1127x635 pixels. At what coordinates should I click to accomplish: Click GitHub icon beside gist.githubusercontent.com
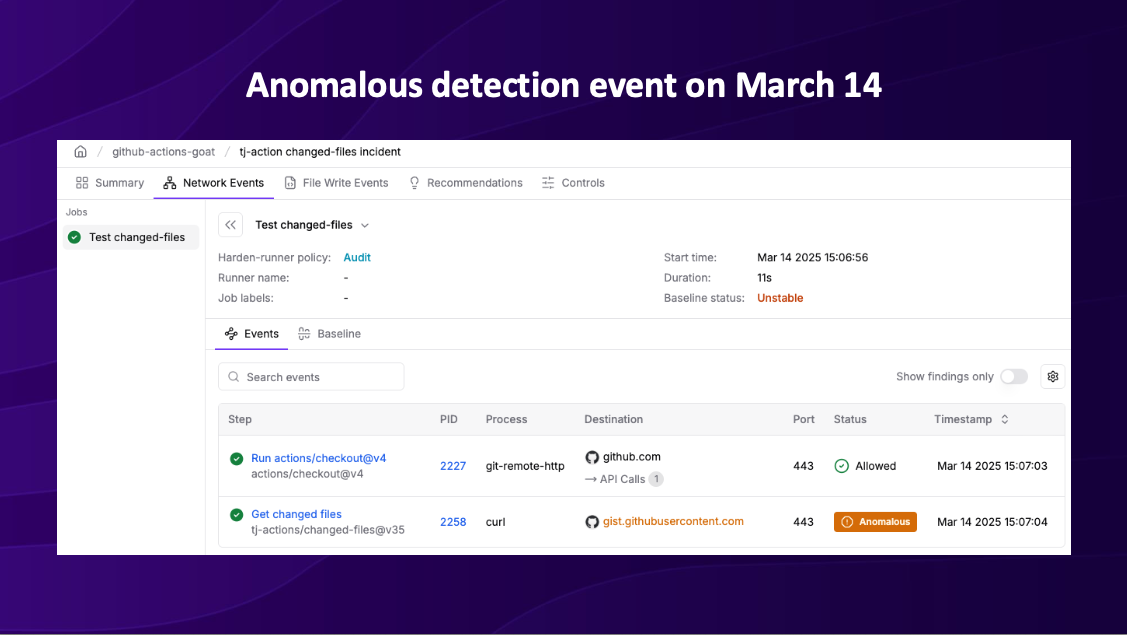592,522
